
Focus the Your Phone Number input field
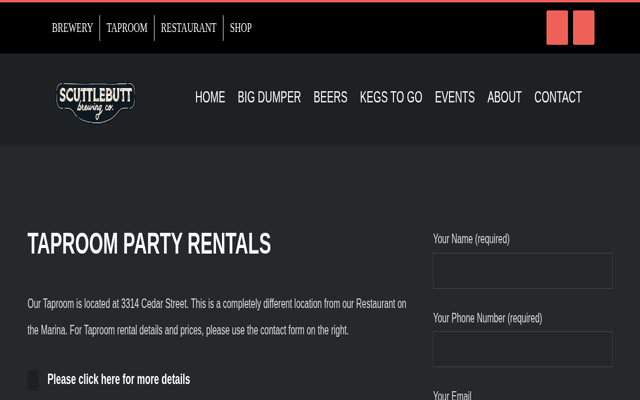point(522,349)
